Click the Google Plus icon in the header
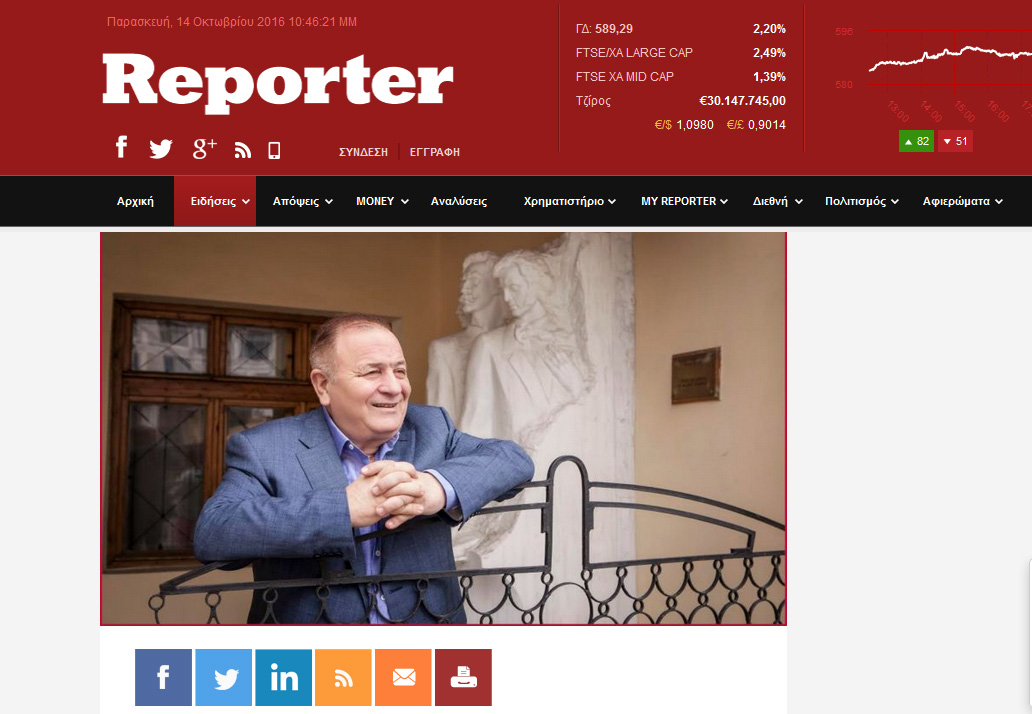 click(x=205, y=149)
